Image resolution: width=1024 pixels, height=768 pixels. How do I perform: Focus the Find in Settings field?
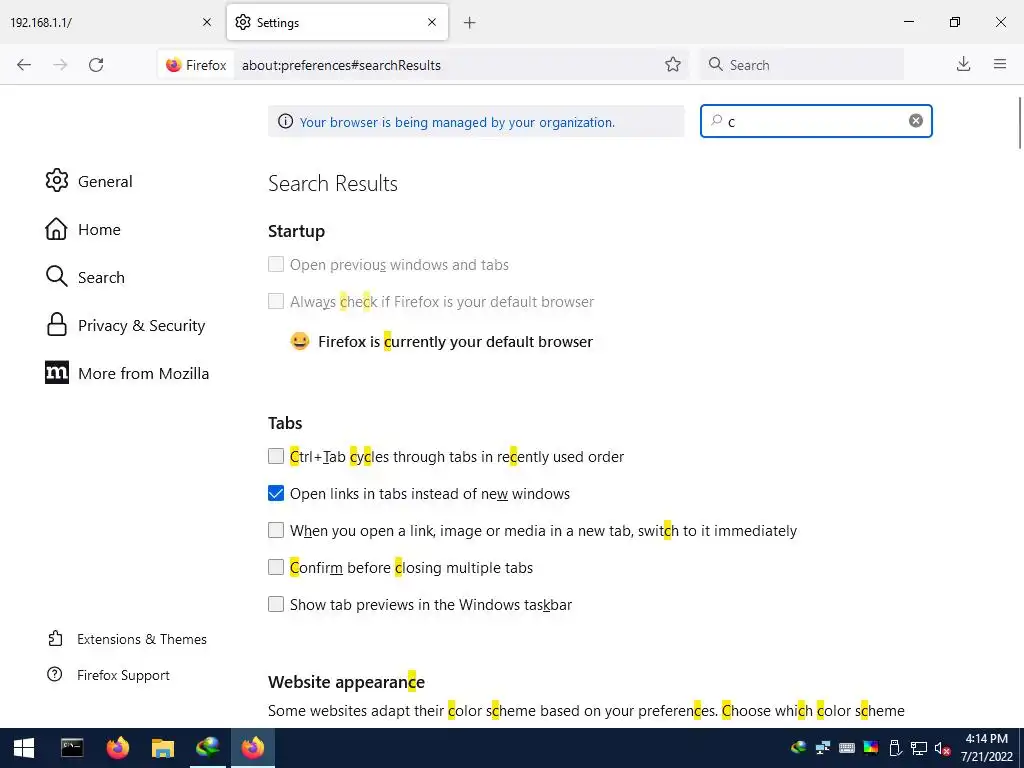tap(816, 121)
